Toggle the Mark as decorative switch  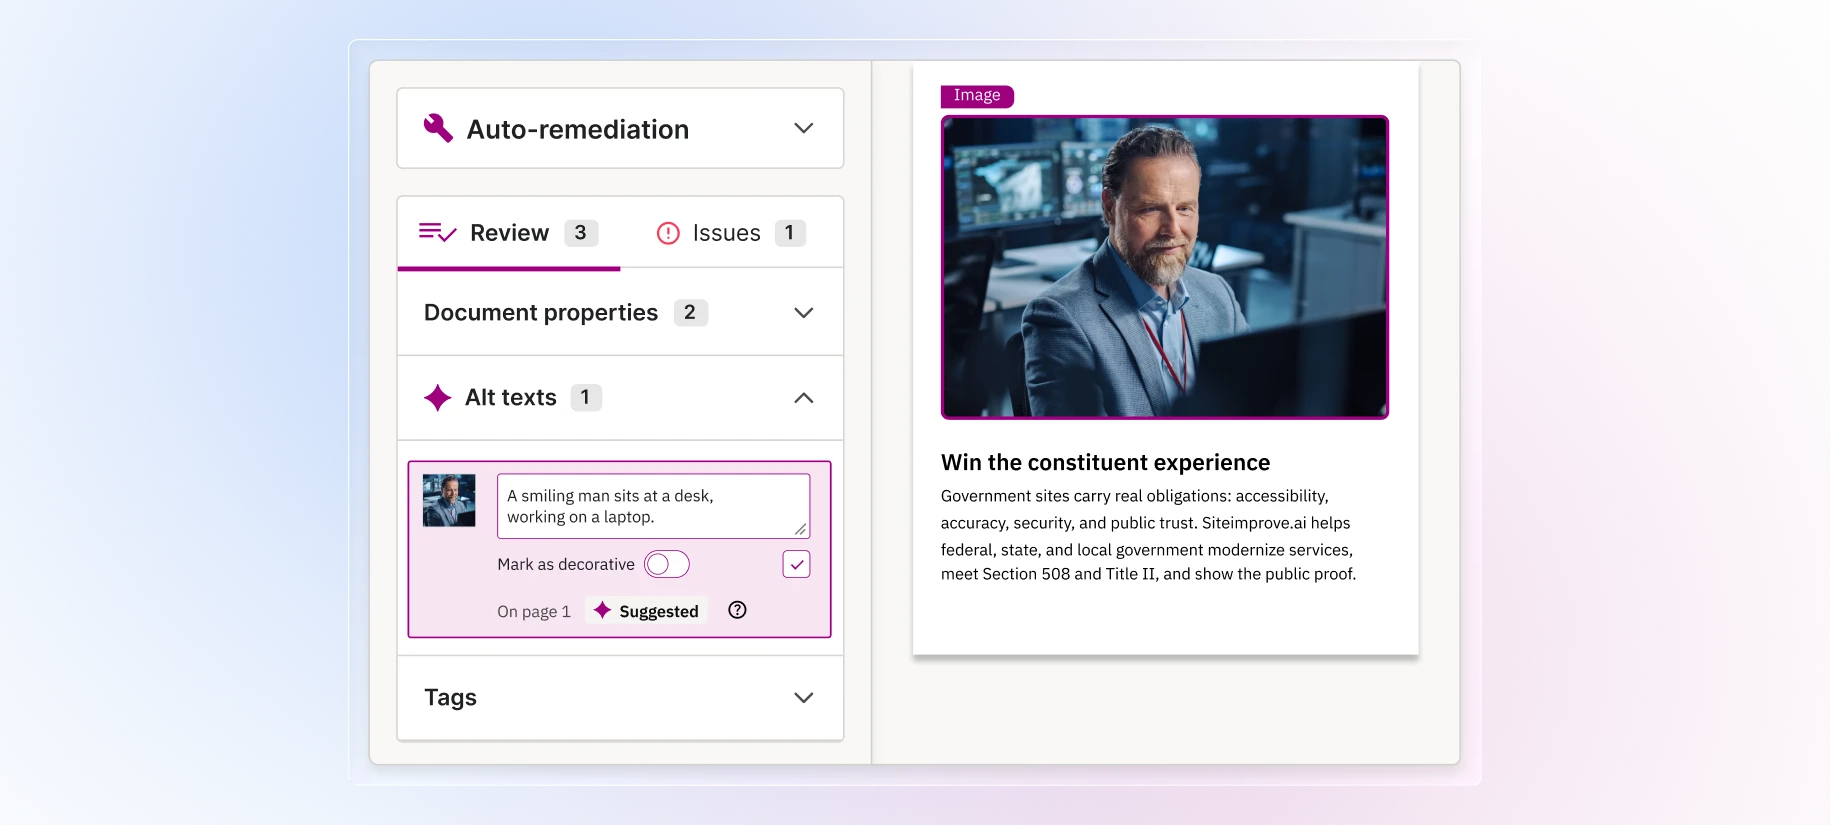667,564
